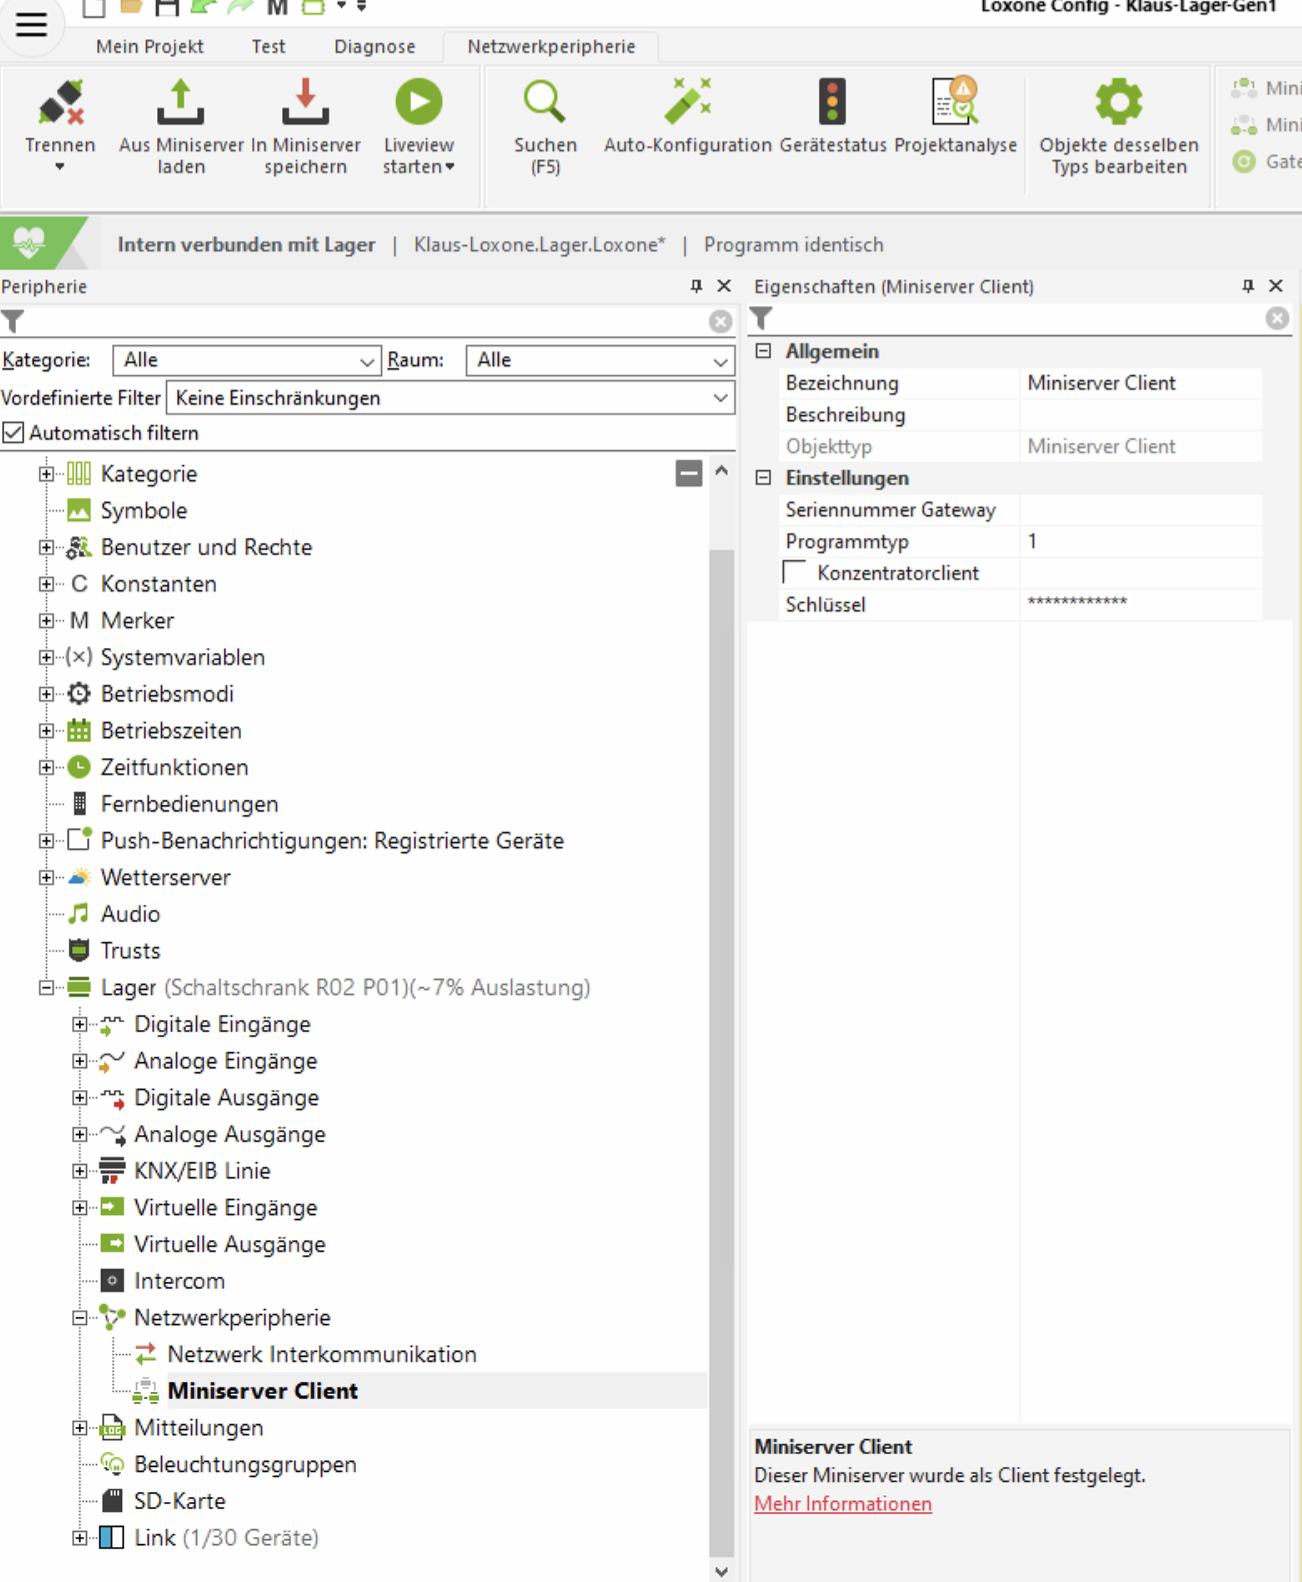Click the masked Schlüssel value field
The height and width of the screenshot is (1582, 1302).
(1140, 605)
